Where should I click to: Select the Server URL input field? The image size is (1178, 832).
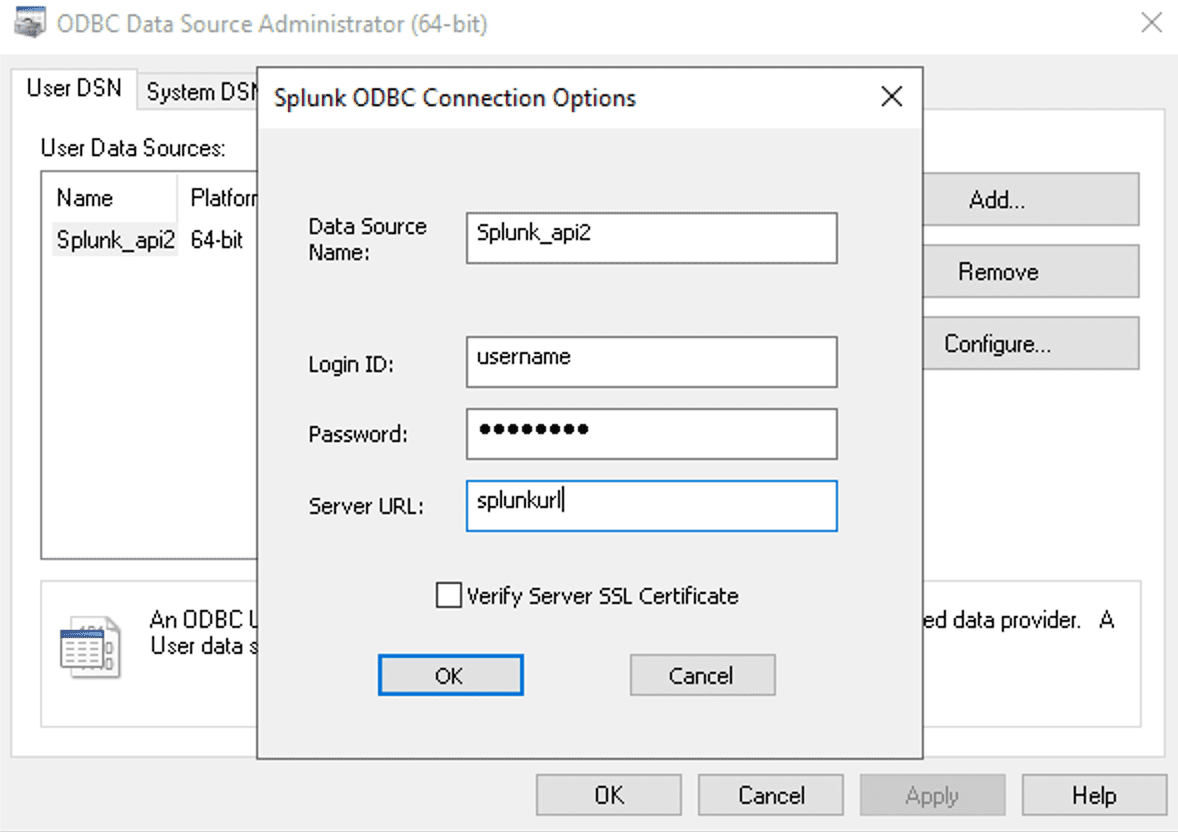point(651,507)
